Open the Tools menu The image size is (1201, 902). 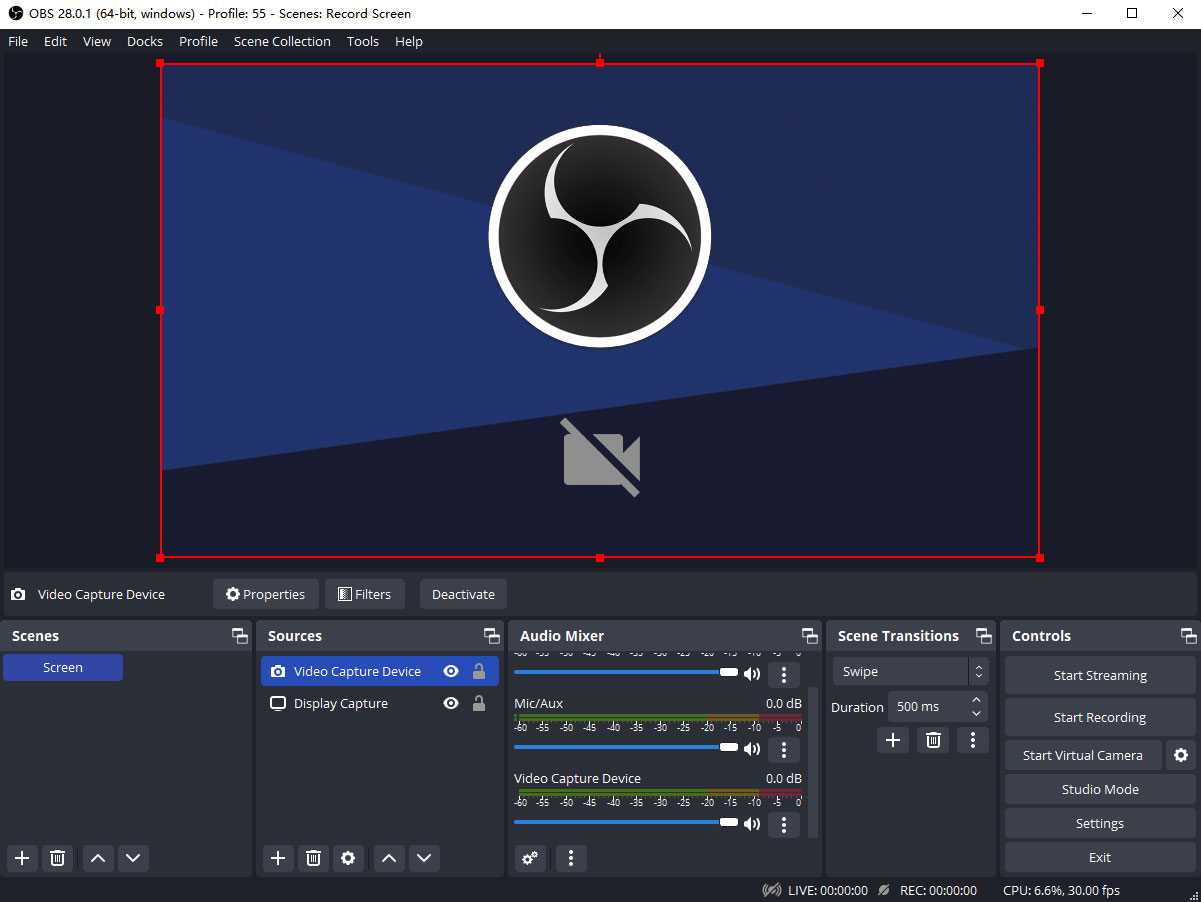[x=363, y=41]
